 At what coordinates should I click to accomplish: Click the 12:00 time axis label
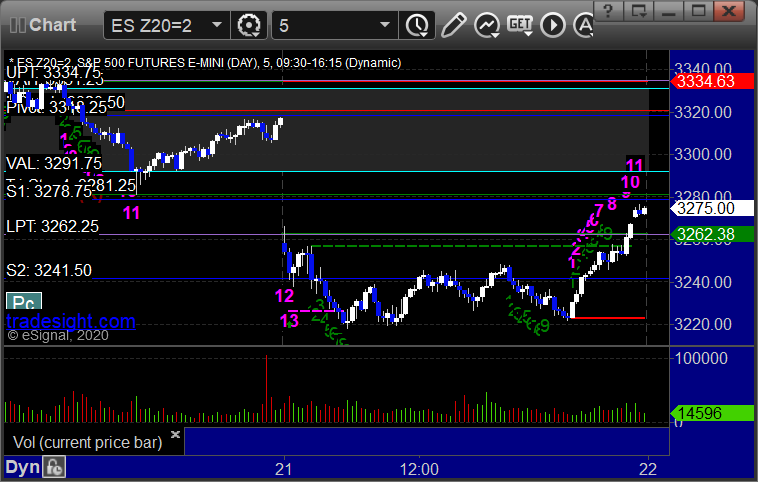(419, 469)
